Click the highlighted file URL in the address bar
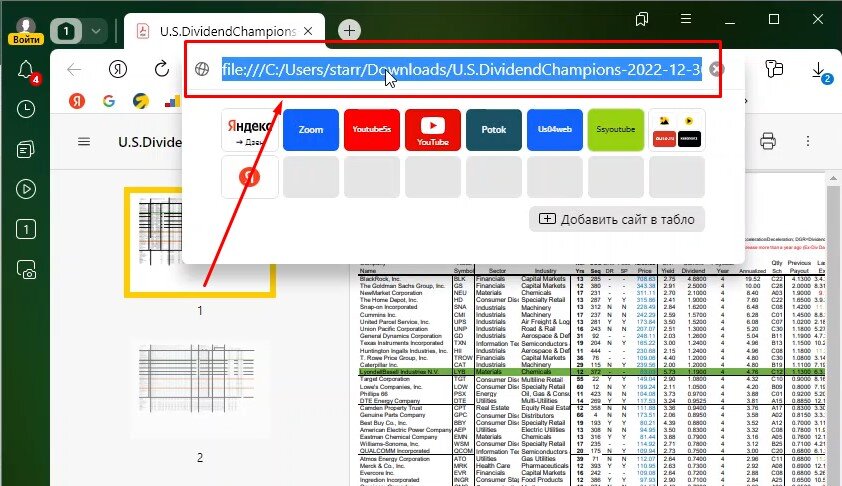842x486 pixels. [461, 69]
